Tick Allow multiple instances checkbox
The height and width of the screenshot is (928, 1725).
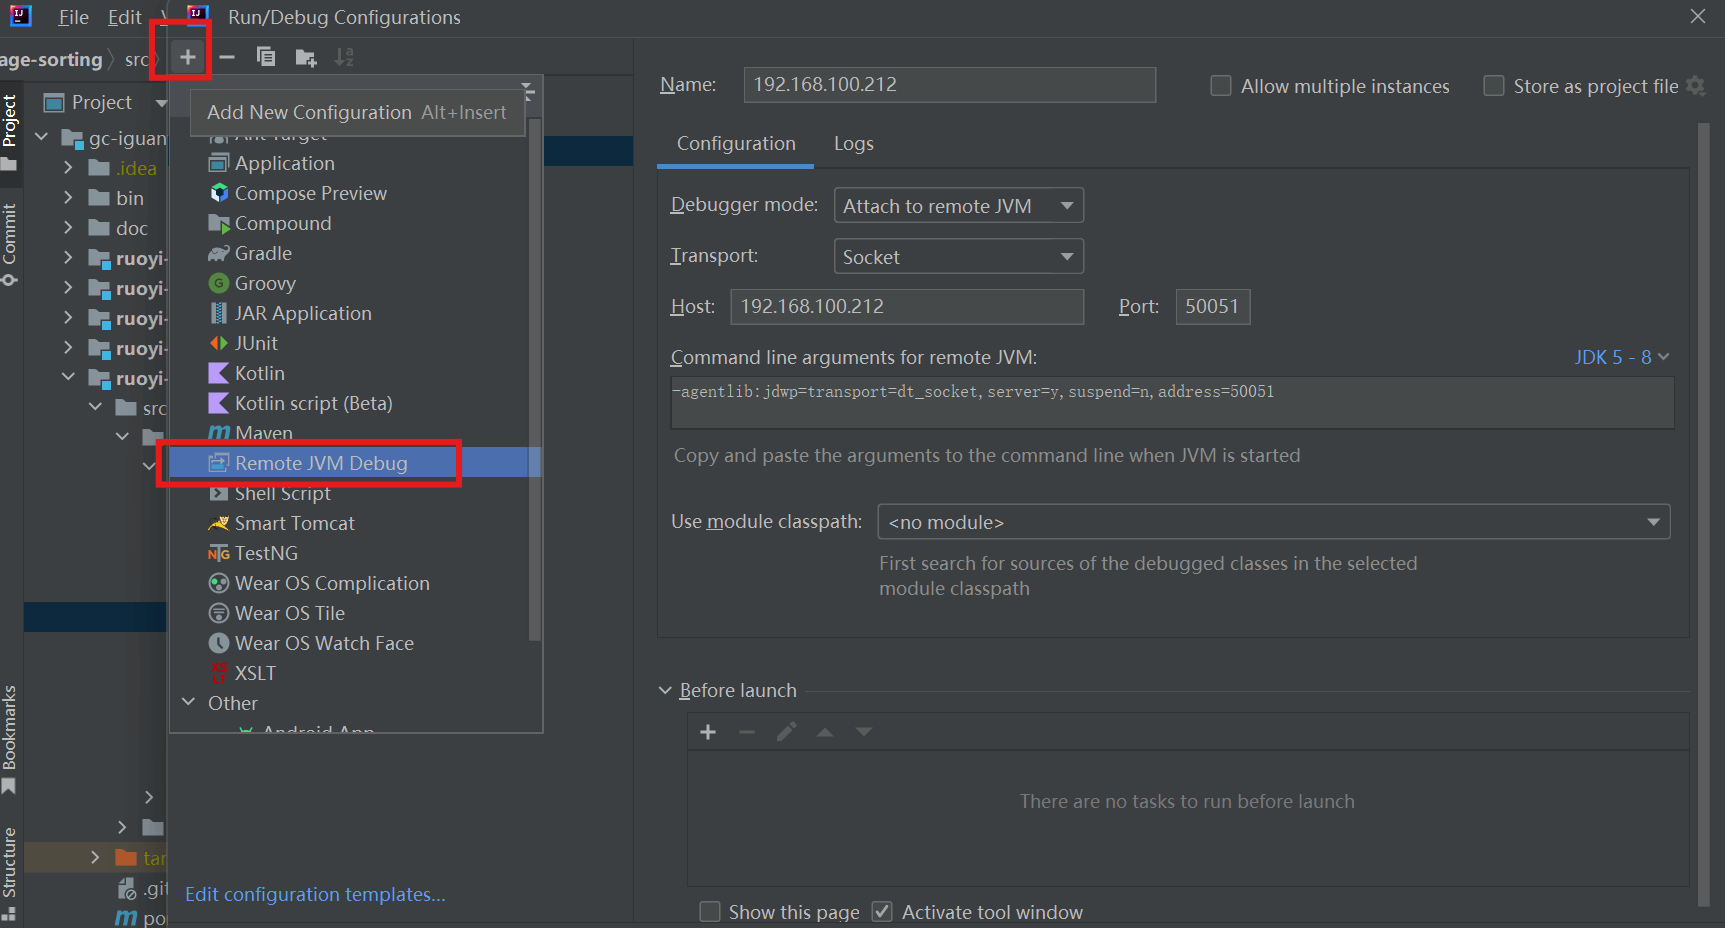tap(1221, 86)
